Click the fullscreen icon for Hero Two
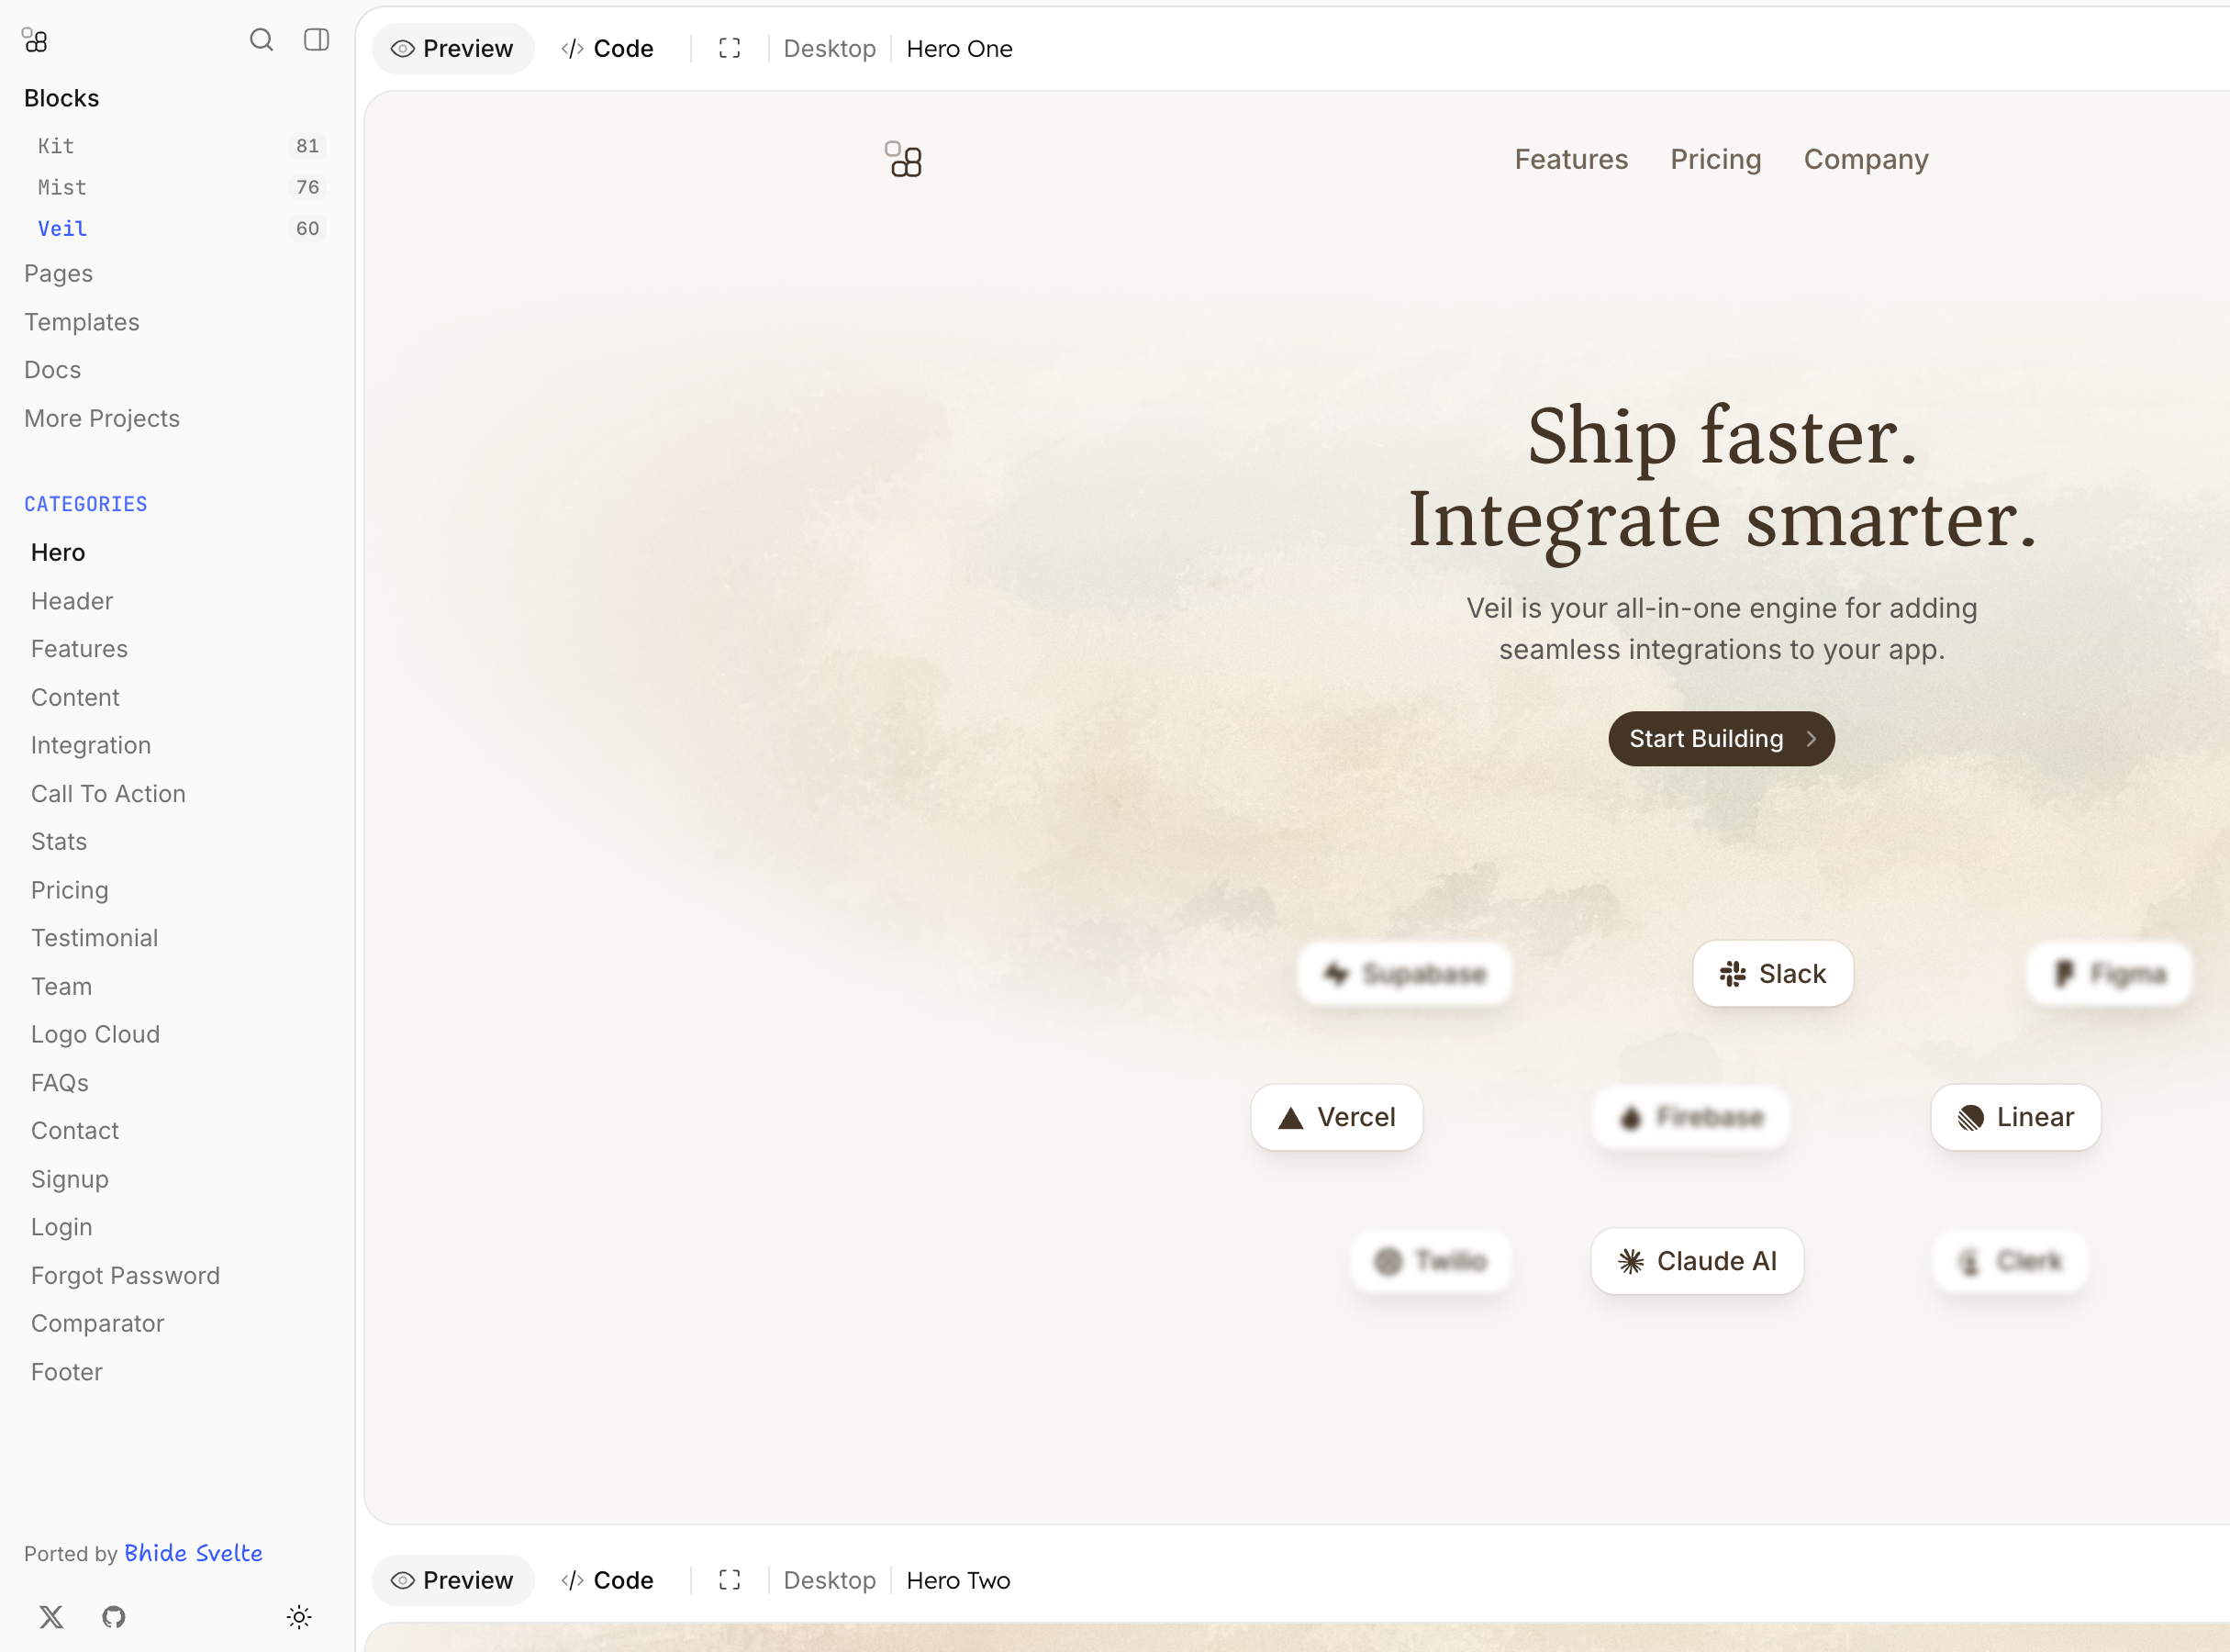 click(x=730, y=1580)
